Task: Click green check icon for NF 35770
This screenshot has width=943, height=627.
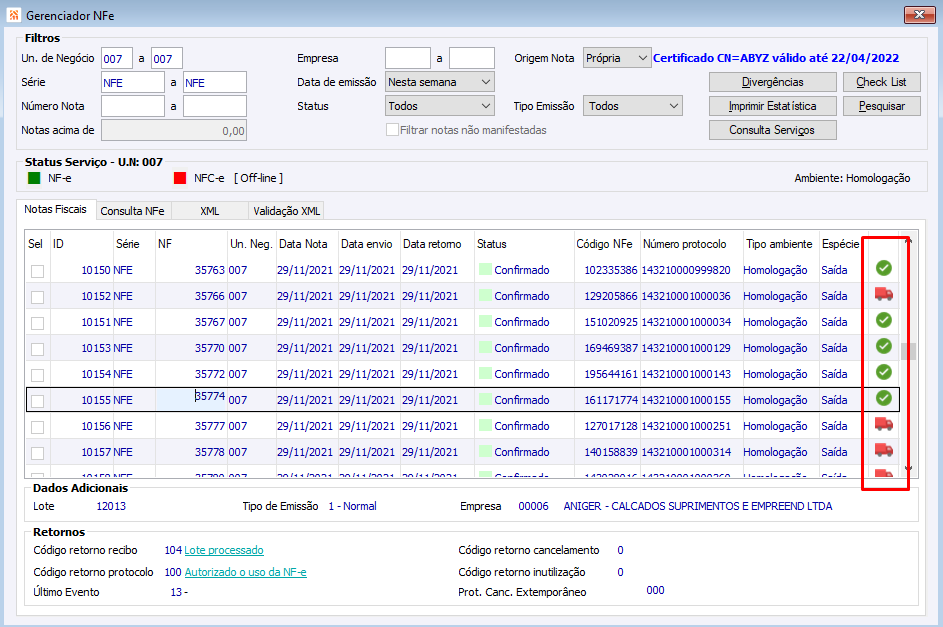Action: 883,346
